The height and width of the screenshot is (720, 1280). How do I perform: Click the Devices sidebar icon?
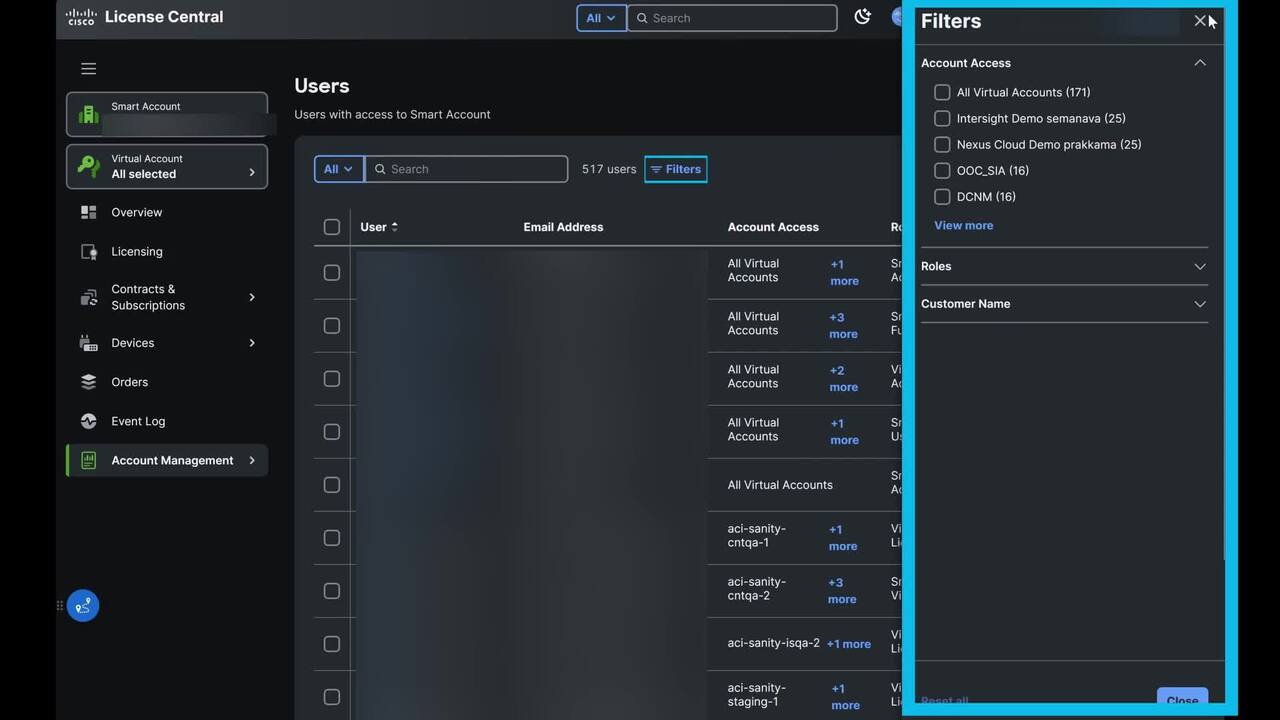[89, 343]
